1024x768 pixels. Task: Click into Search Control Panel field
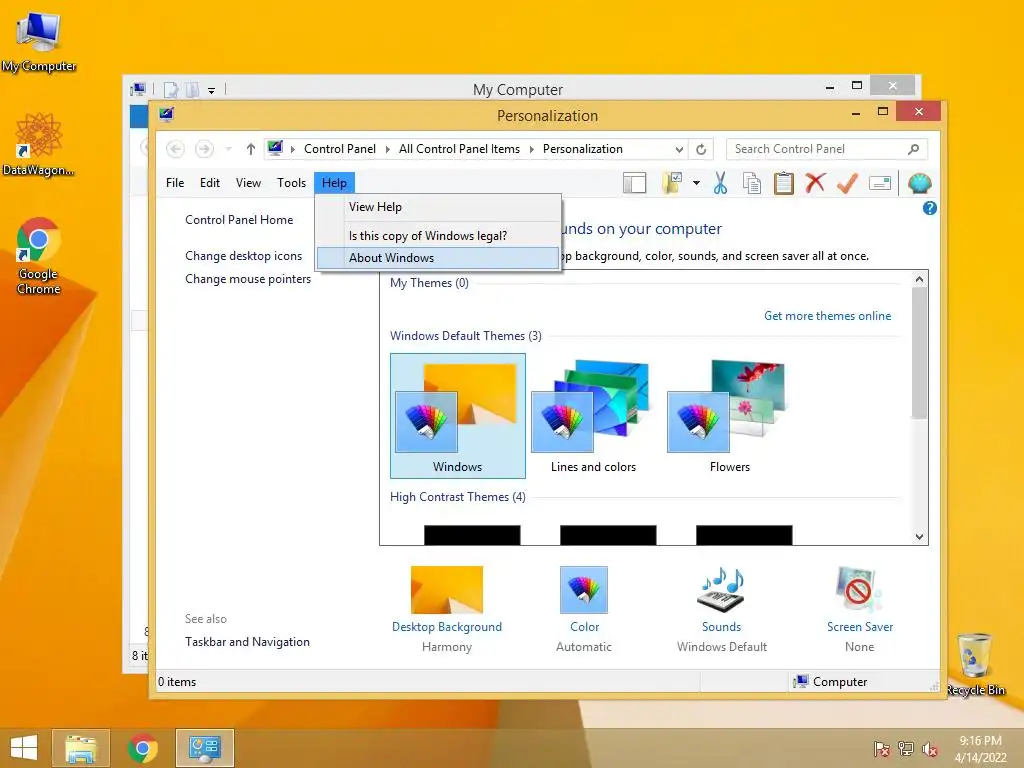(x=826, y=149)
